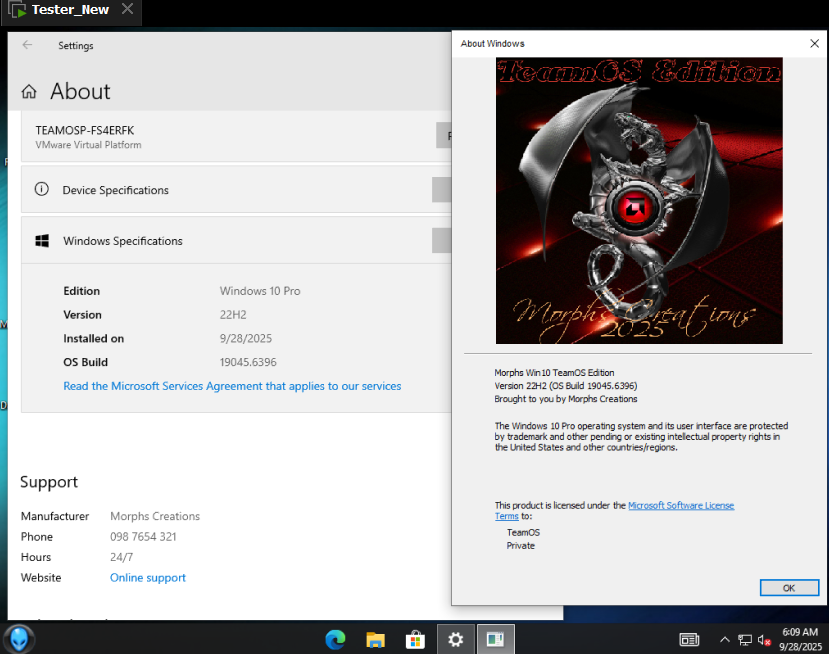This screenshot has width=829, height=654.
Task: Close the Tester_New tab
Action: click(x=127, y=10)
